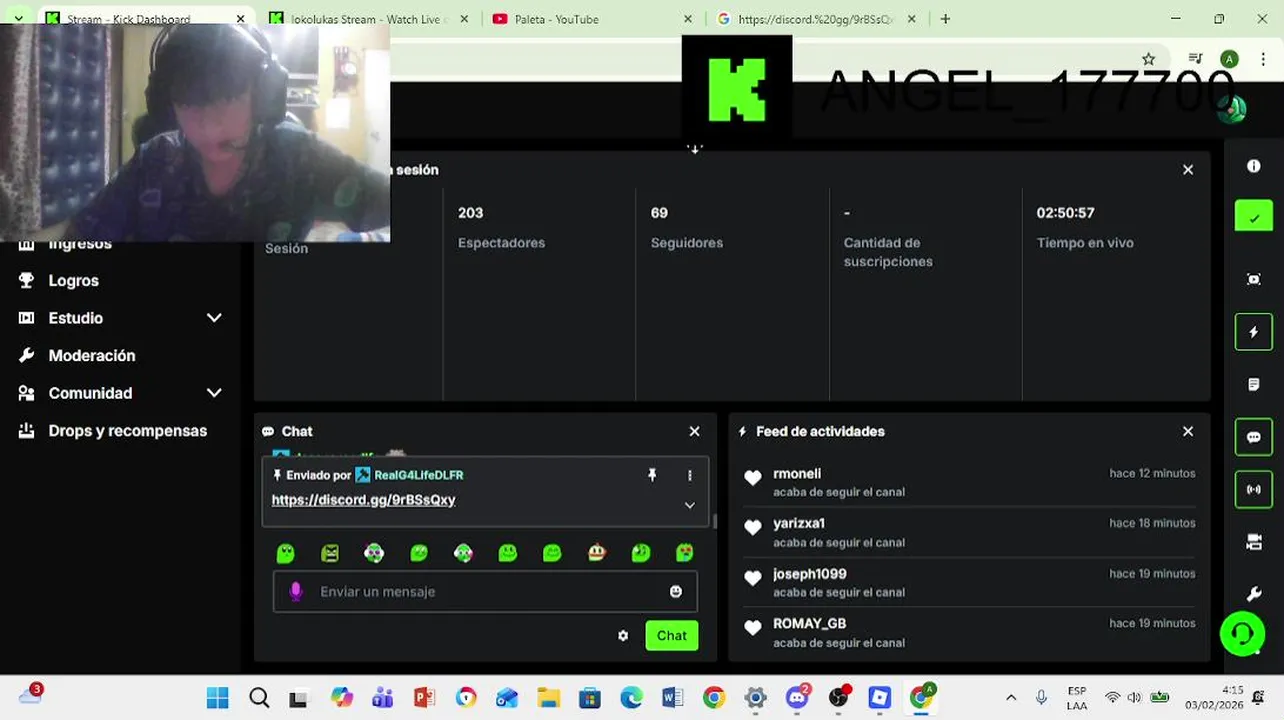
Task: Click the joseph1099 follower entry
Action: [x=968, y=582]
